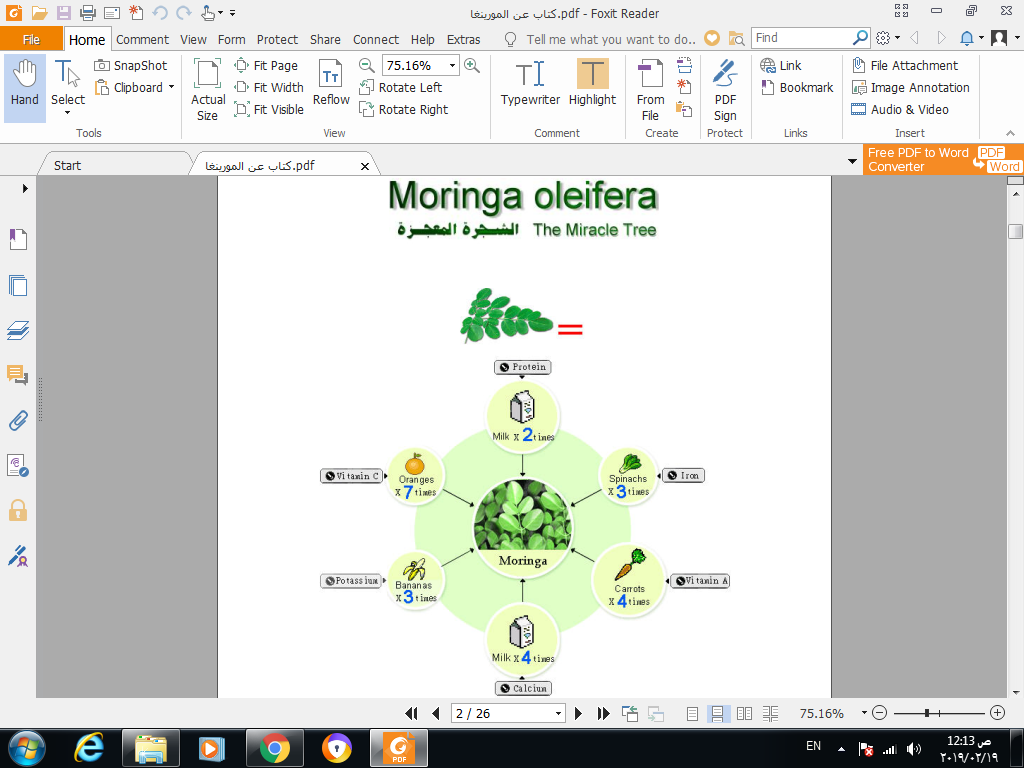
Task: Click the Typewriter comment tool
Action: click(x=530, y=86)
